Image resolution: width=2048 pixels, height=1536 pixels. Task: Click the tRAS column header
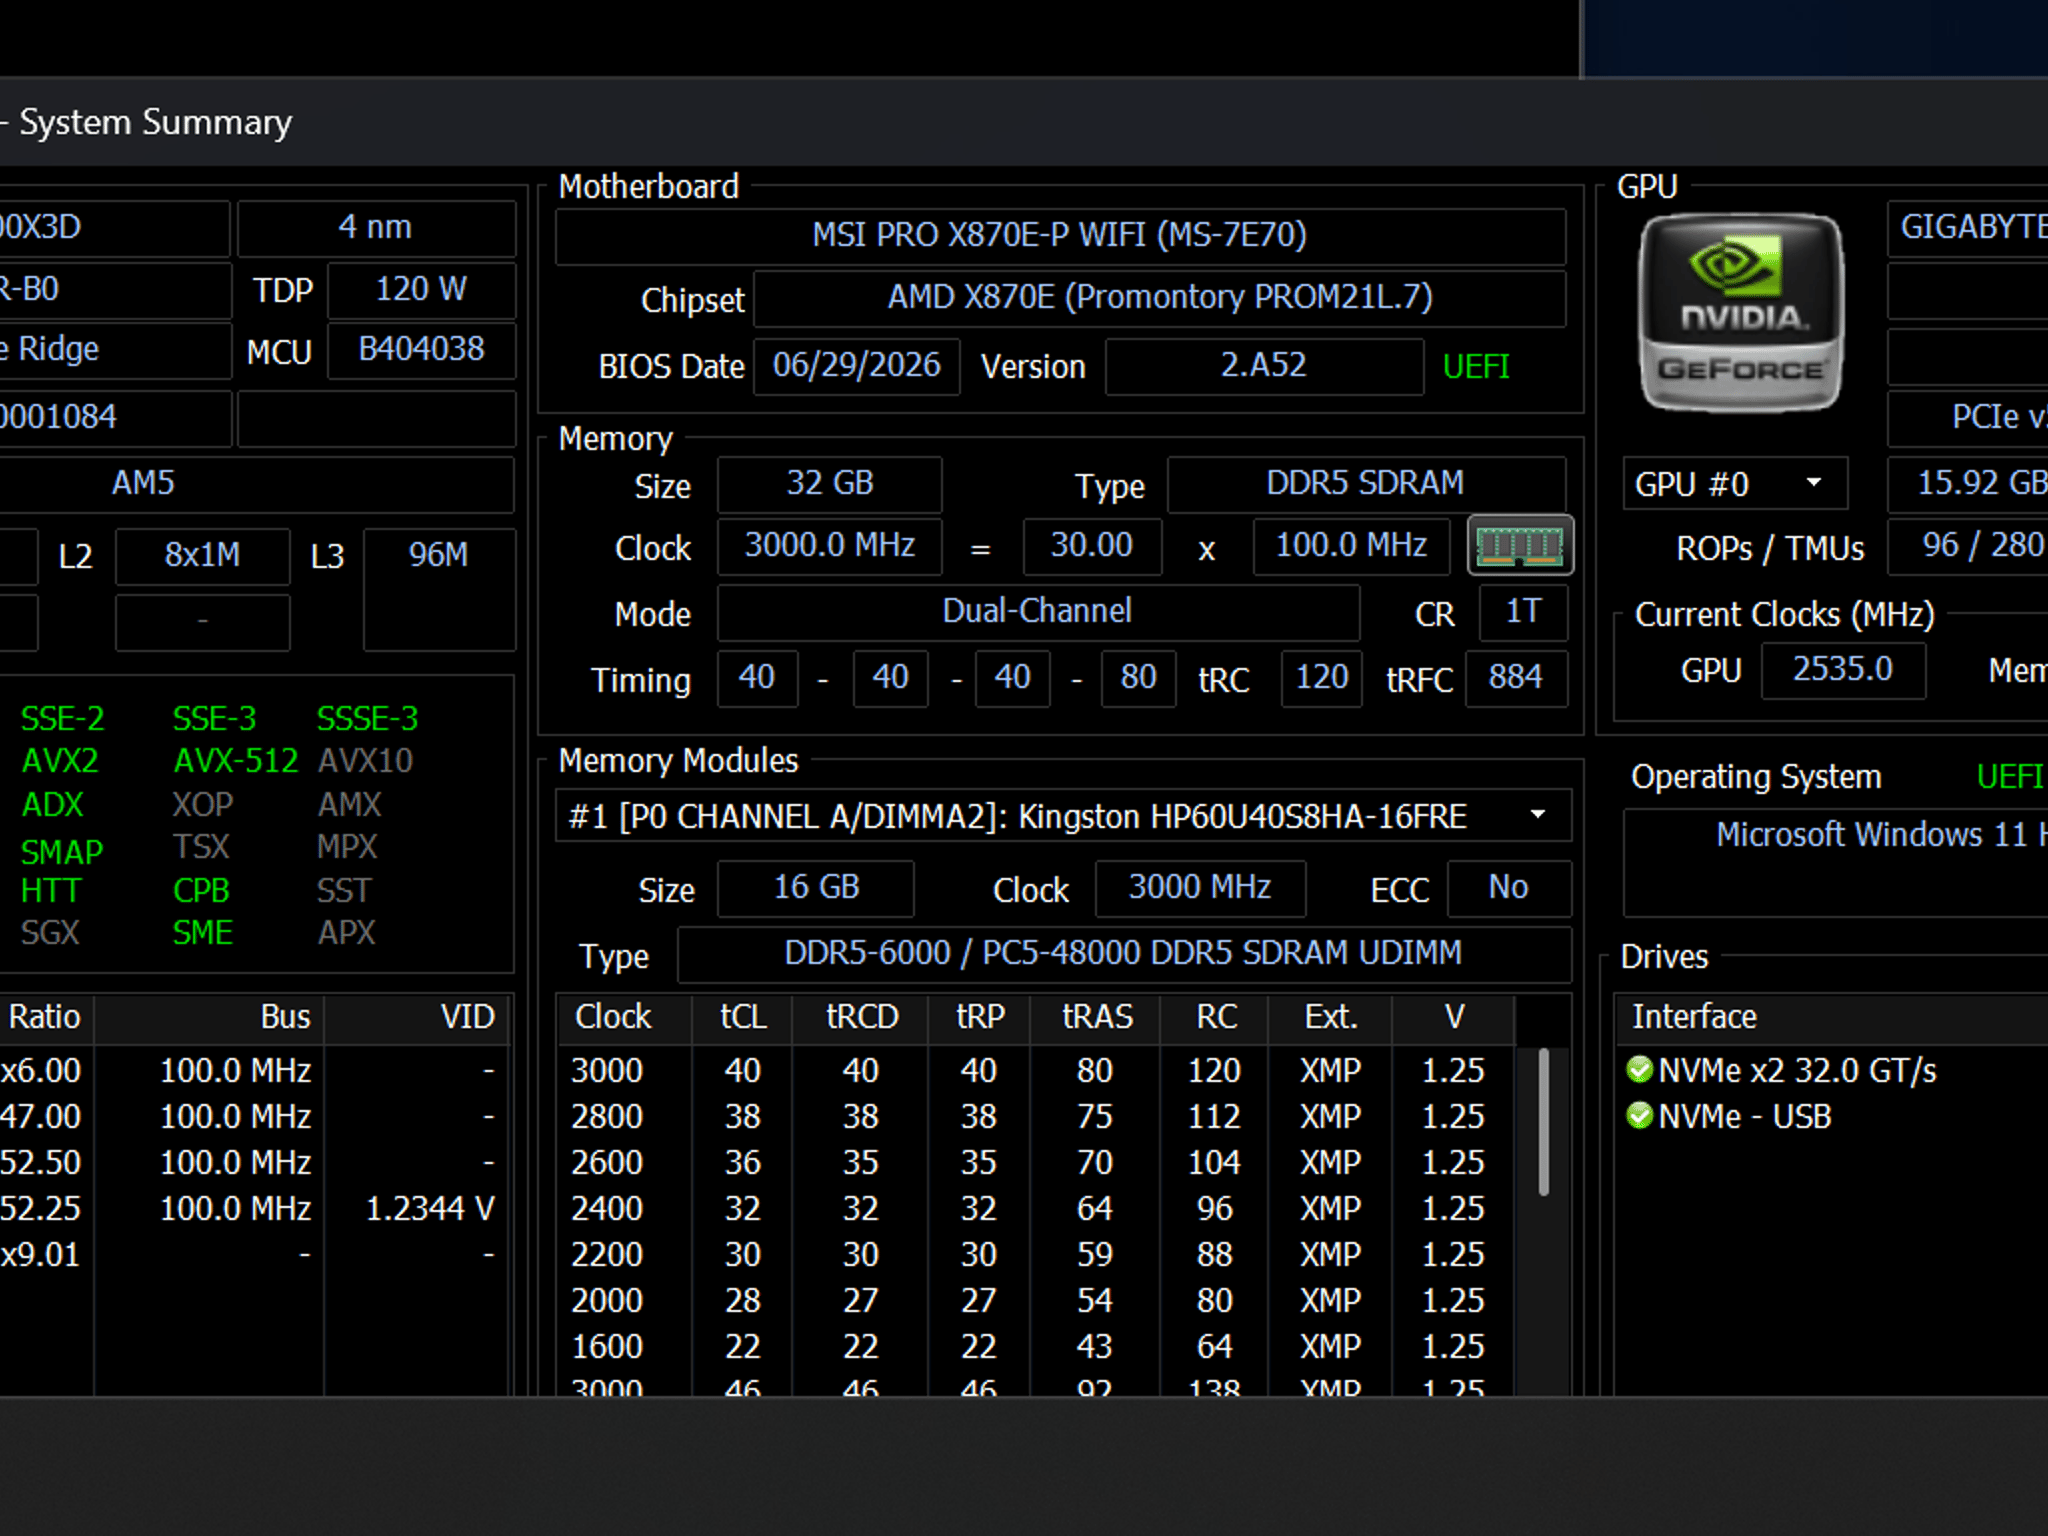click(1096, 1017)
